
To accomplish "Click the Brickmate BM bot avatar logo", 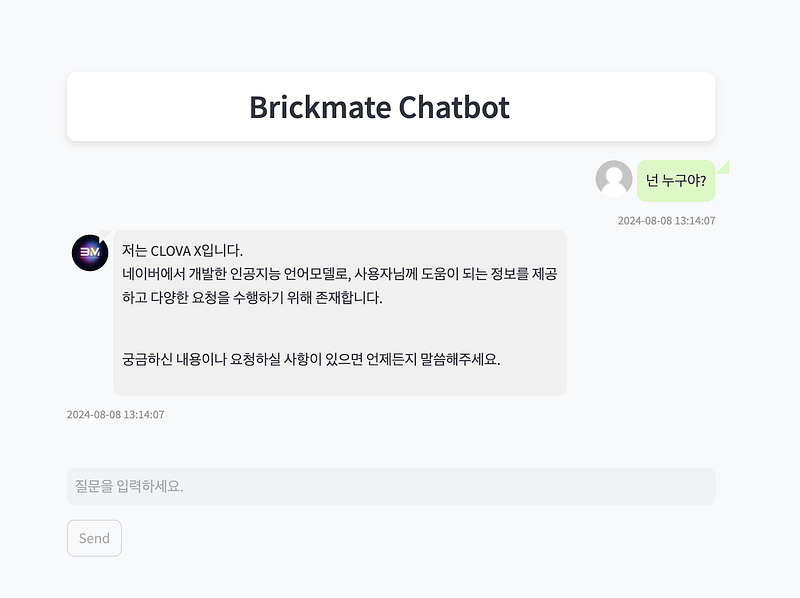I will point(90,253).
